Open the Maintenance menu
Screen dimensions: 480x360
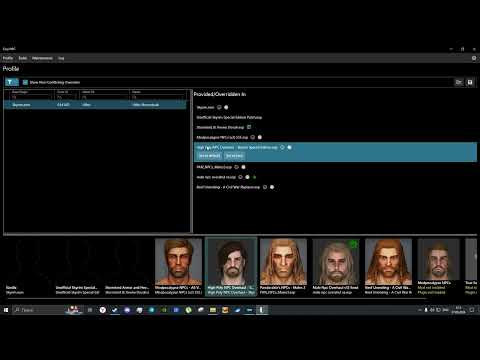tap(42, 58)
